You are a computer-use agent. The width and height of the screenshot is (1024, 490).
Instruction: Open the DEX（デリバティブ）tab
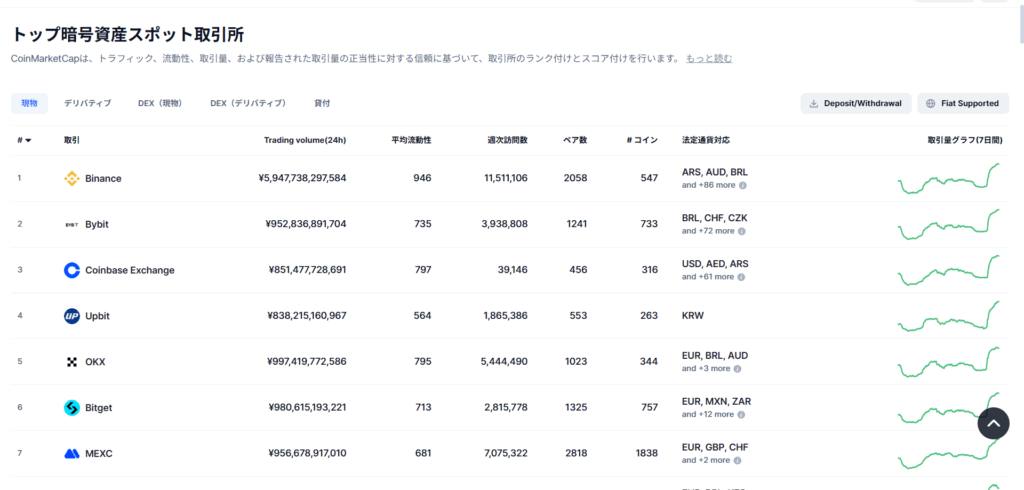coord(249,103)
